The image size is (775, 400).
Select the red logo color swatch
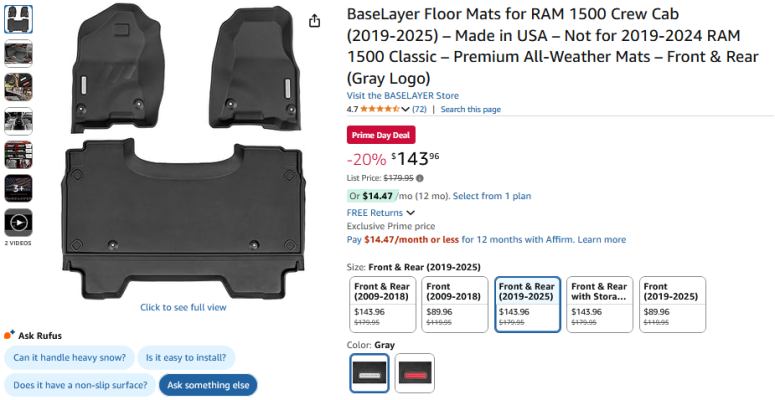pyautogui.click(x=415, y=373)
